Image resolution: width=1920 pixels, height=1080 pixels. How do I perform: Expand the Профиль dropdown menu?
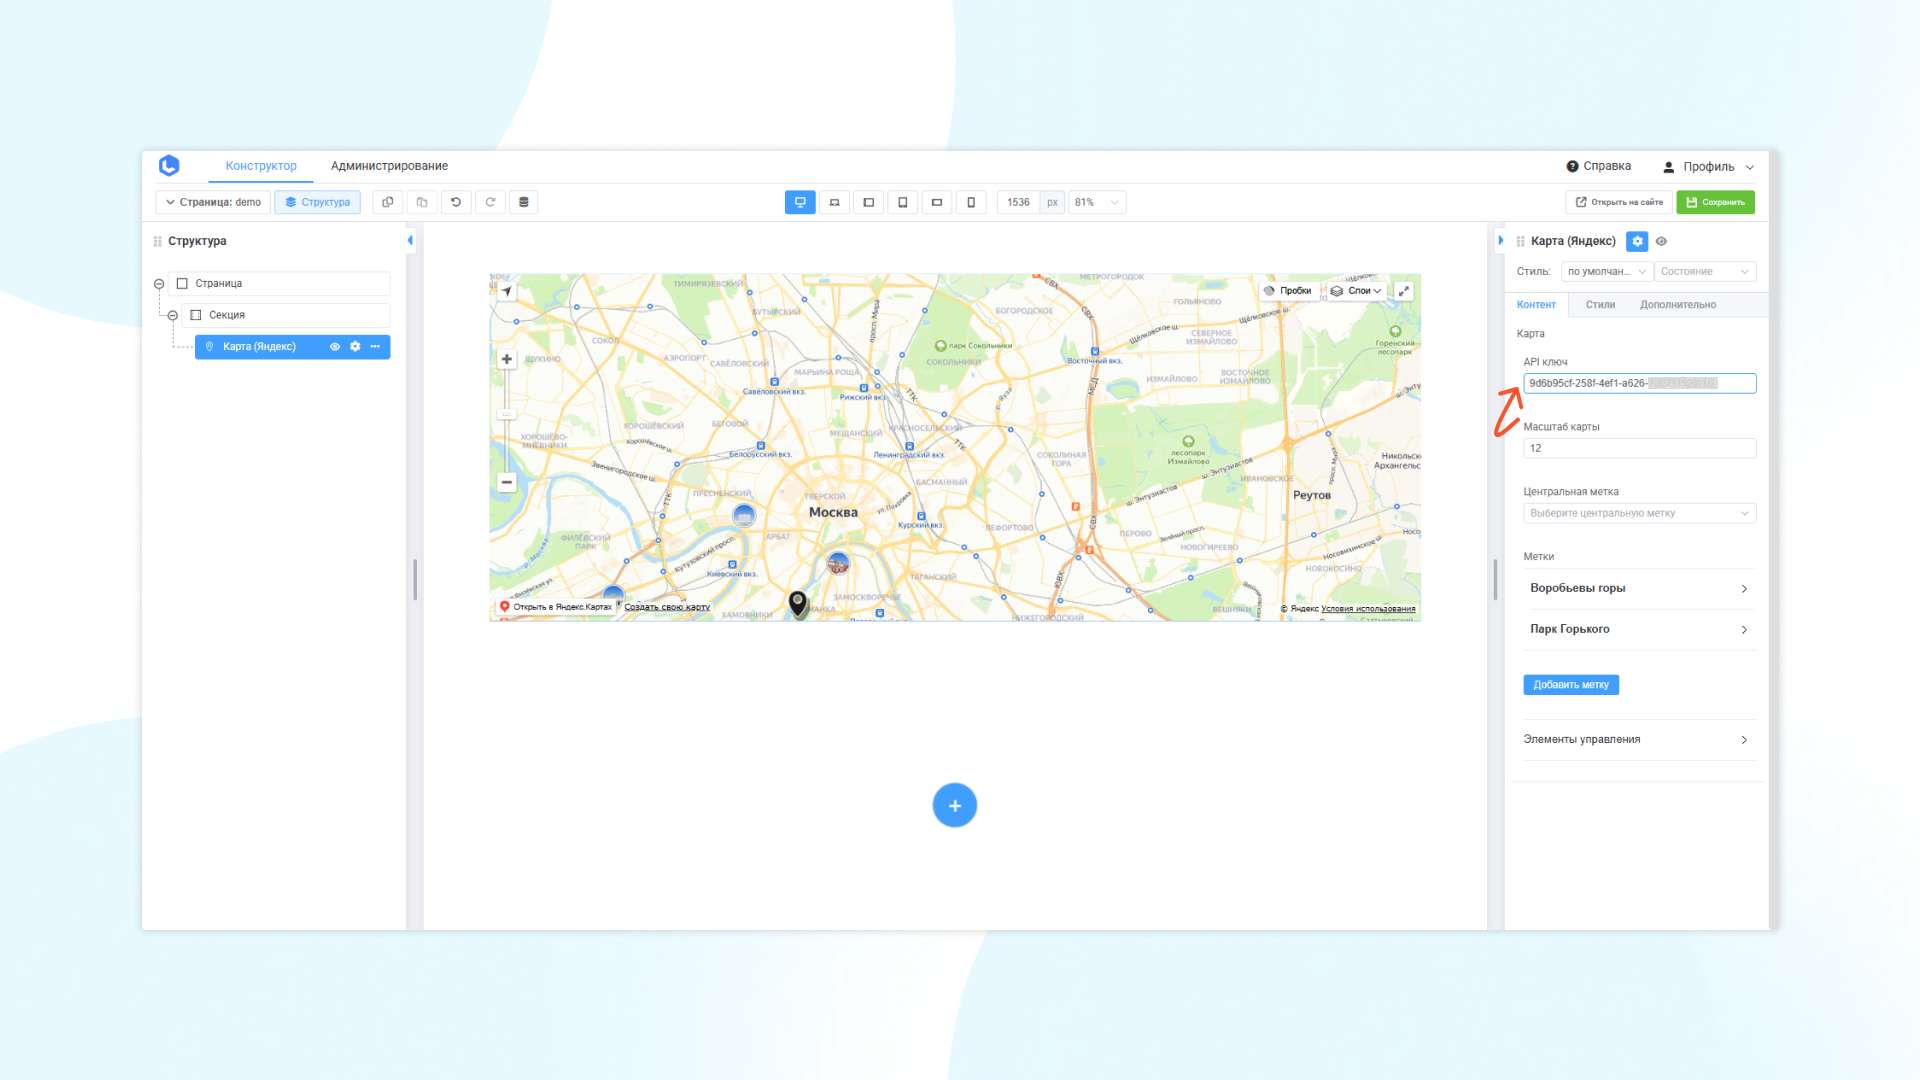pyautogui.click(x=1708, y=167)
